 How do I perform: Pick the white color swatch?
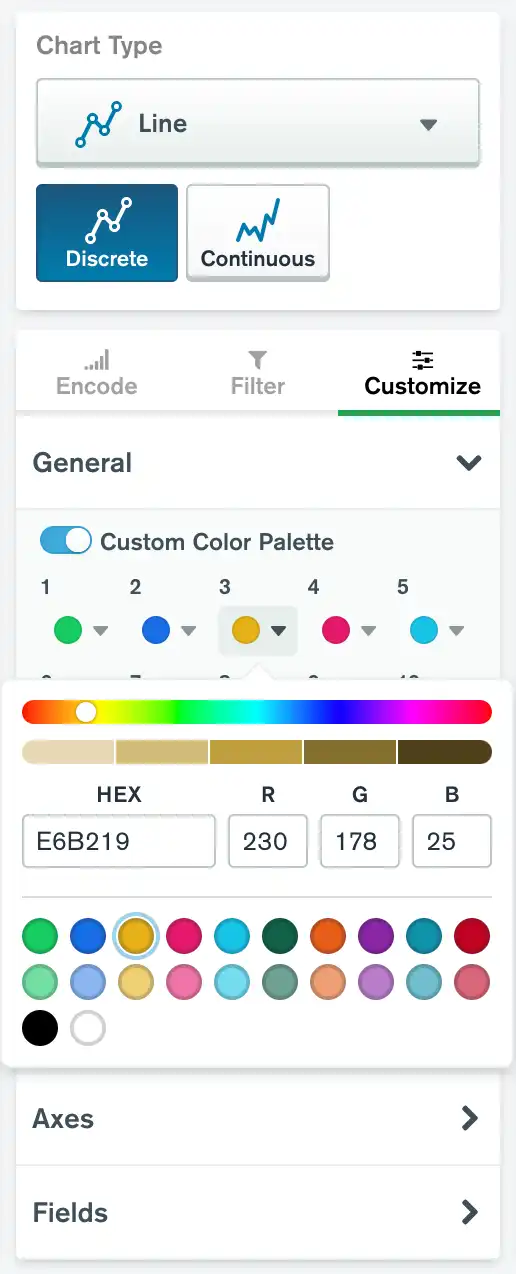pyautogui.click(x=88, y=1028)
